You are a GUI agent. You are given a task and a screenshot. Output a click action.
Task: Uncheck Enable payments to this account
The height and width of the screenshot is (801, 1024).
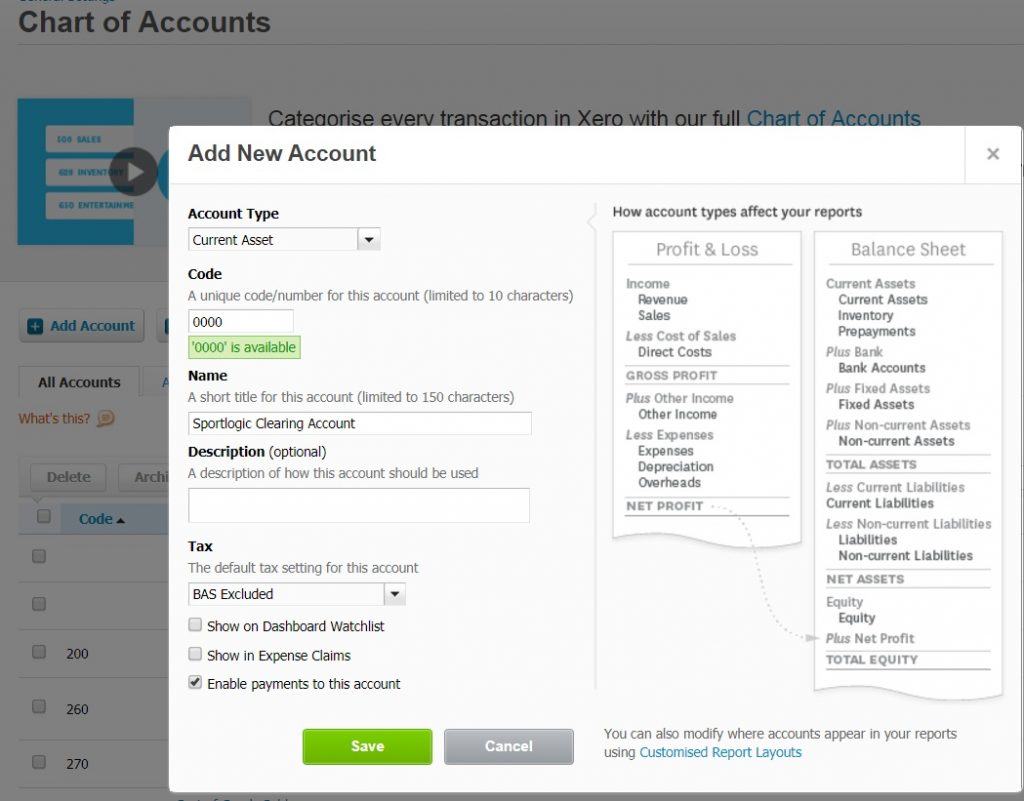coord(195,682)
